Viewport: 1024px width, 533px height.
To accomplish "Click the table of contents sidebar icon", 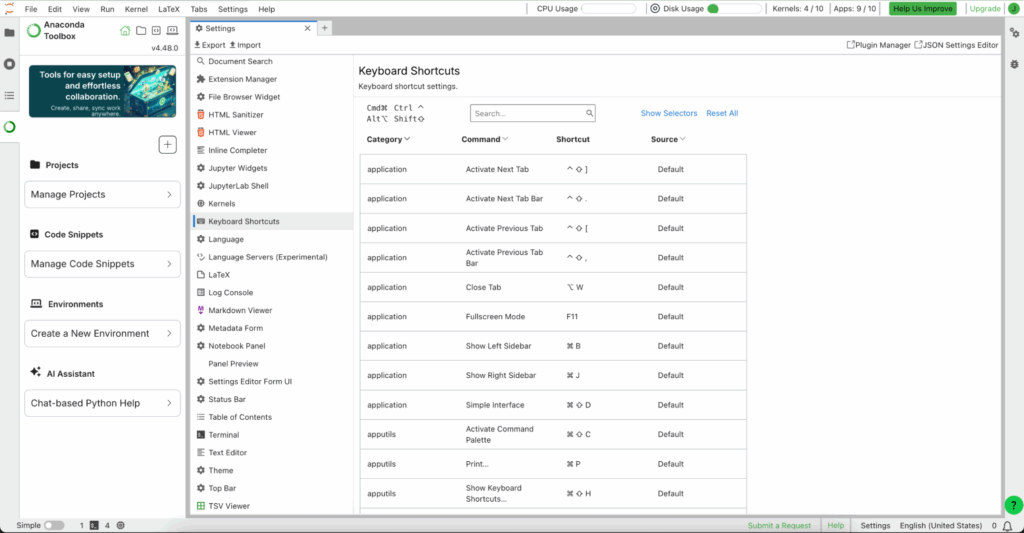I will coord(9,95).
